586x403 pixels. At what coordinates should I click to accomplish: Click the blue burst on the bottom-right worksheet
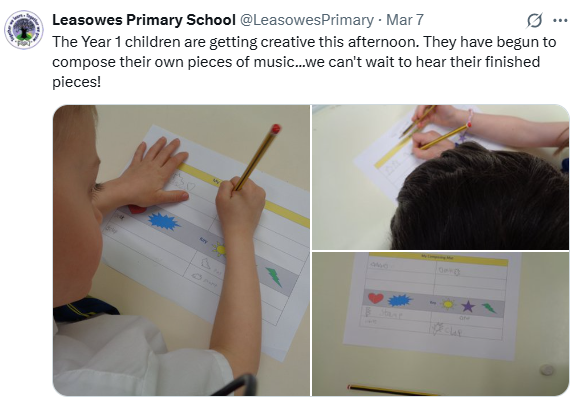[400, 300]
